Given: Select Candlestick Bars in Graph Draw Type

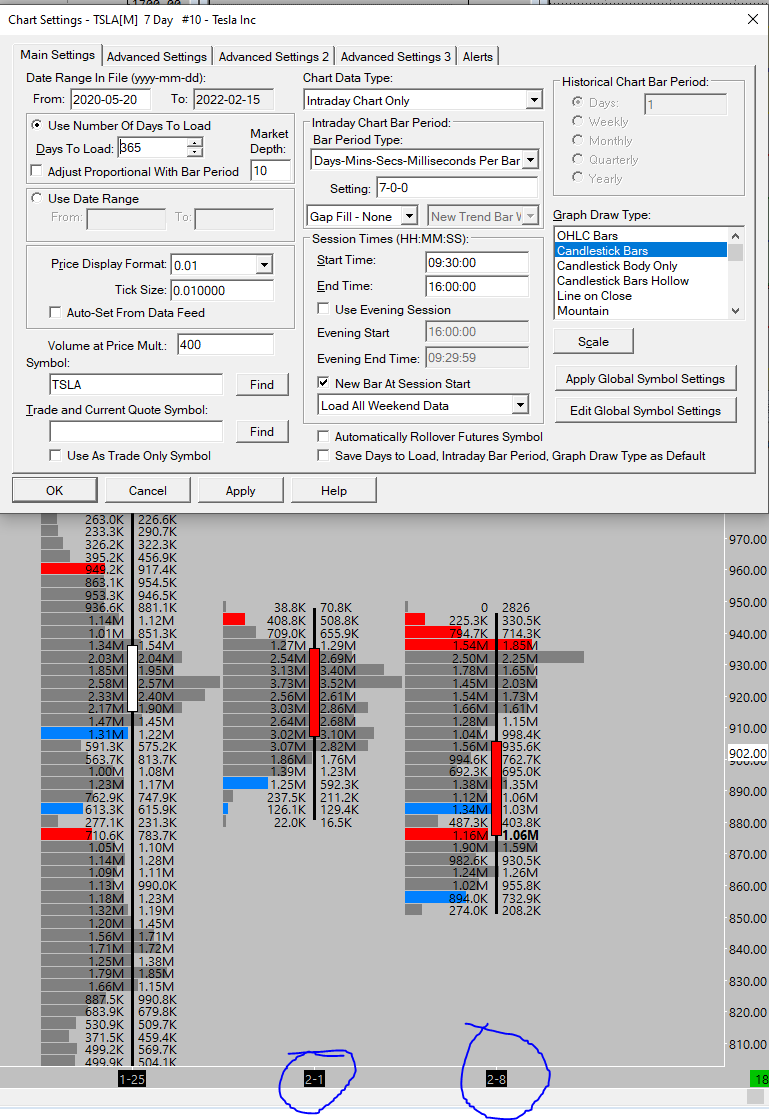Looking at the screenshot, I should coord(641,251).
